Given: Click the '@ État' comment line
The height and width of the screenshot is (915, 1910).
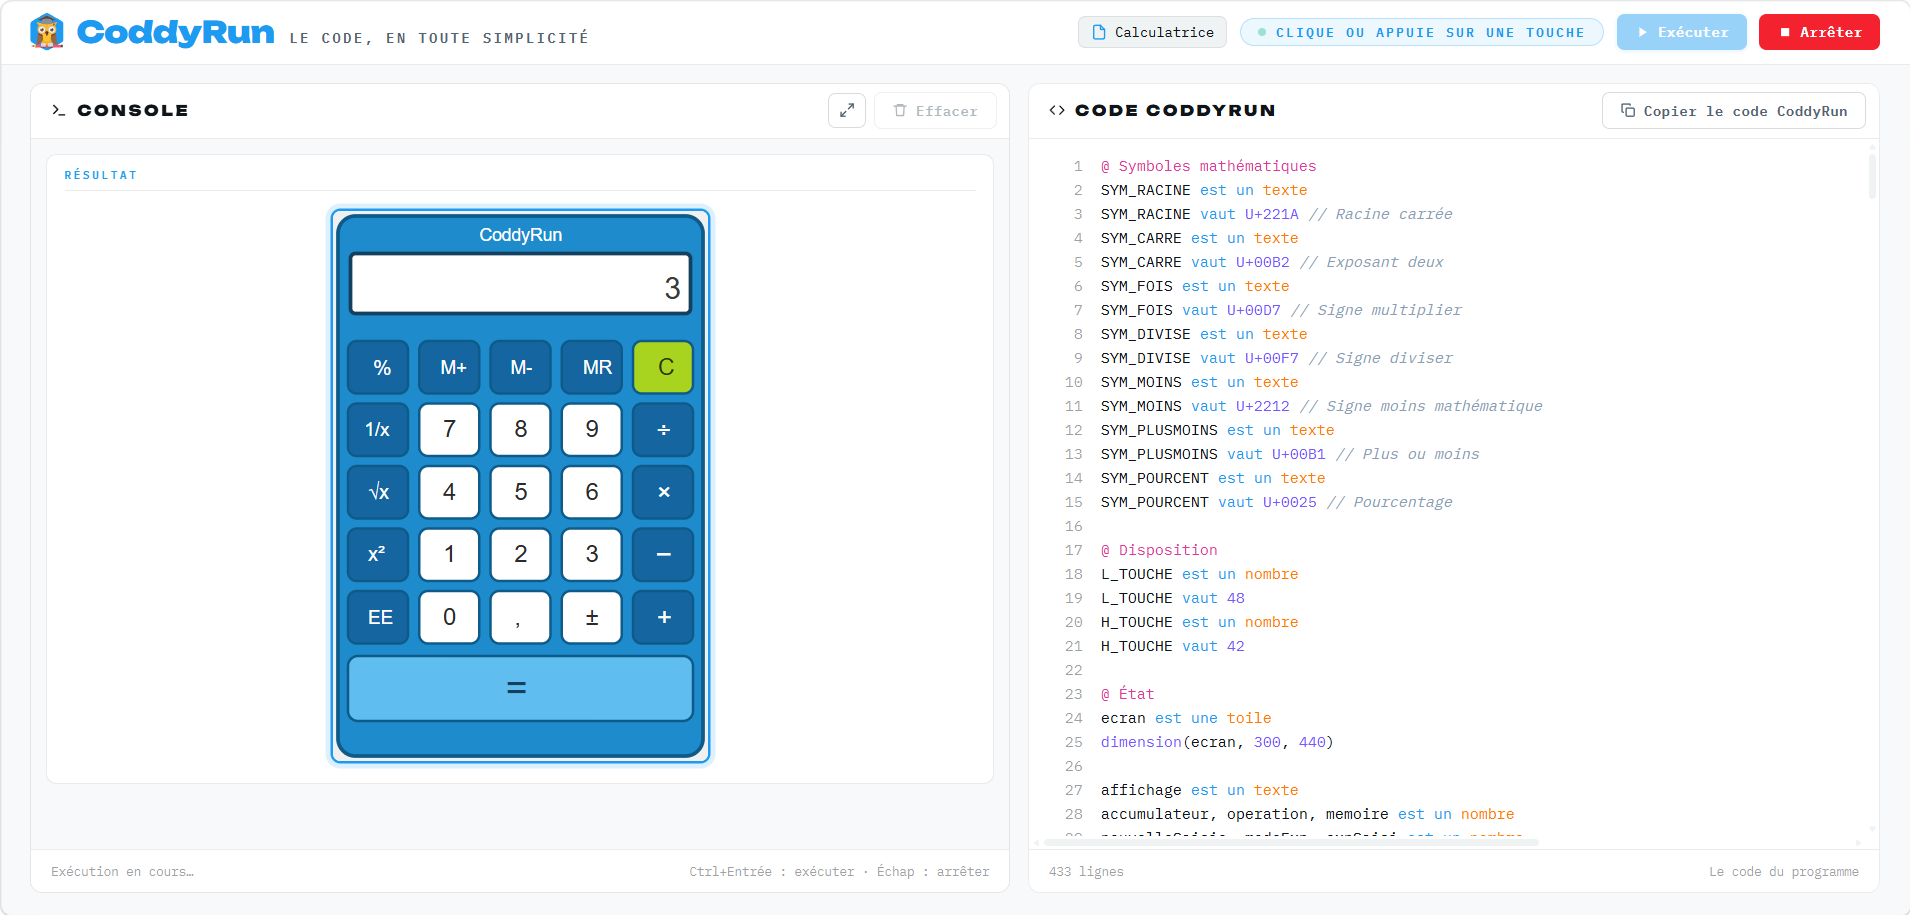Looking at the screenshot, I should [x=1127, y=694].
